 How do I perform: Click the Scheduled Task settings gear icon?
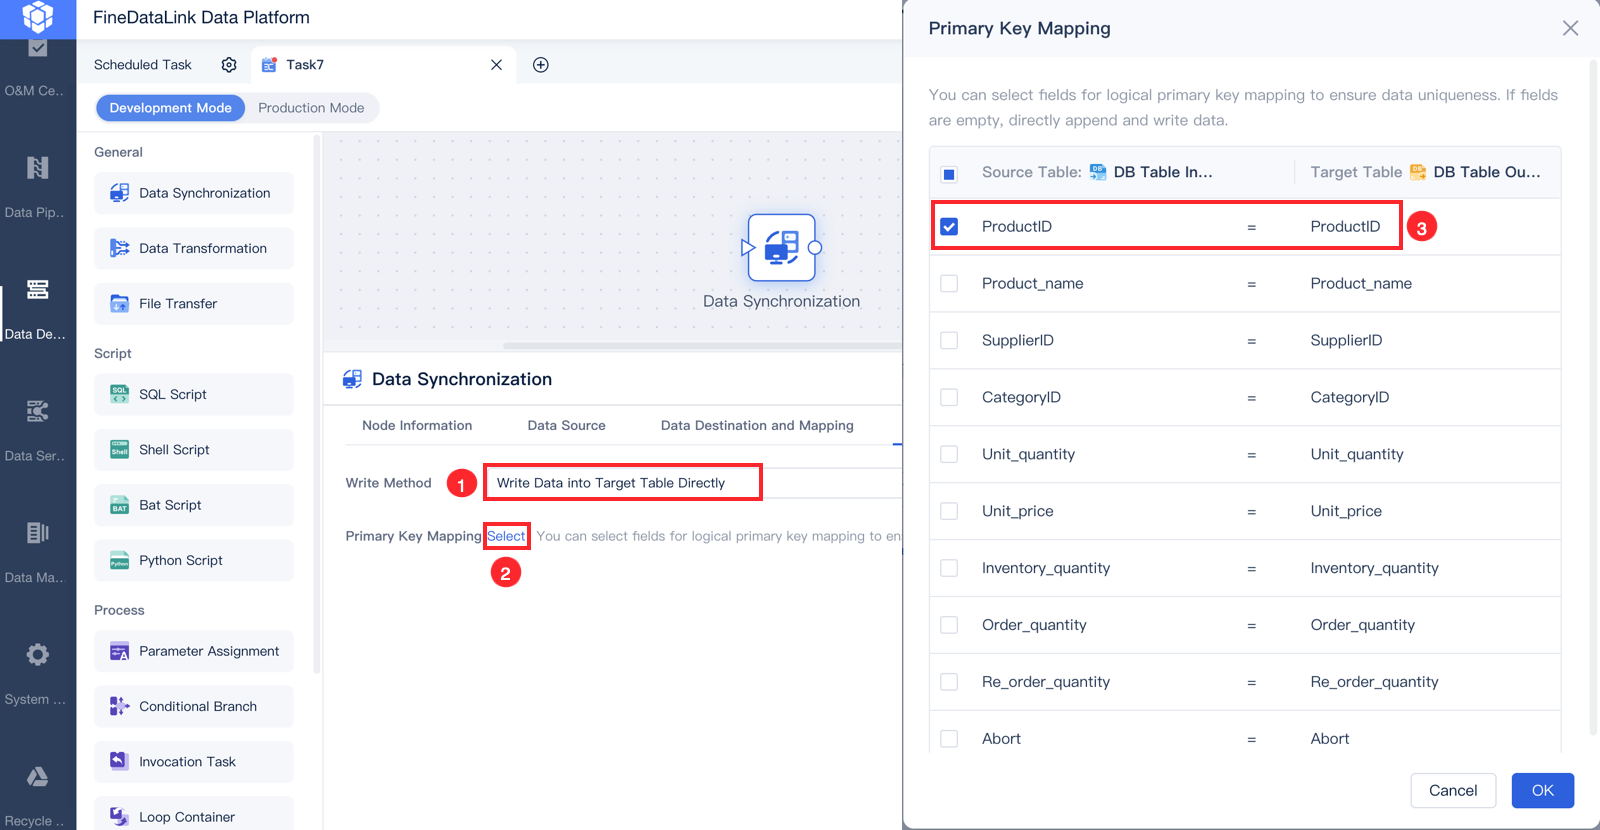[229, 65]
